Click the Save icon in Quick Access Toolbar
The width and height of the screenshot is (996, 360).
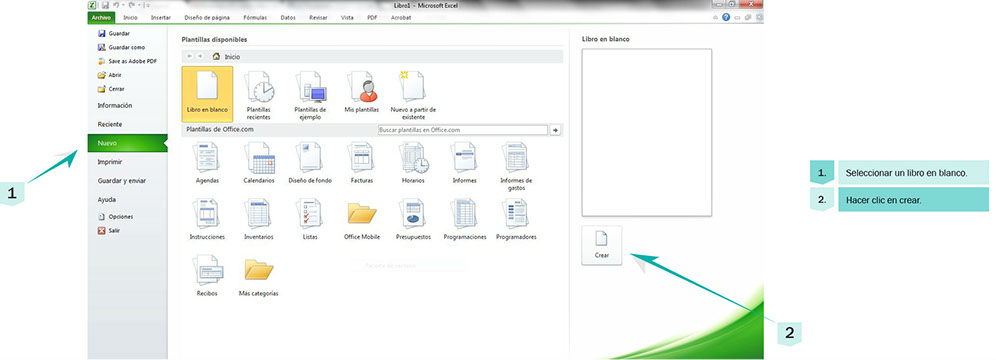105,5
